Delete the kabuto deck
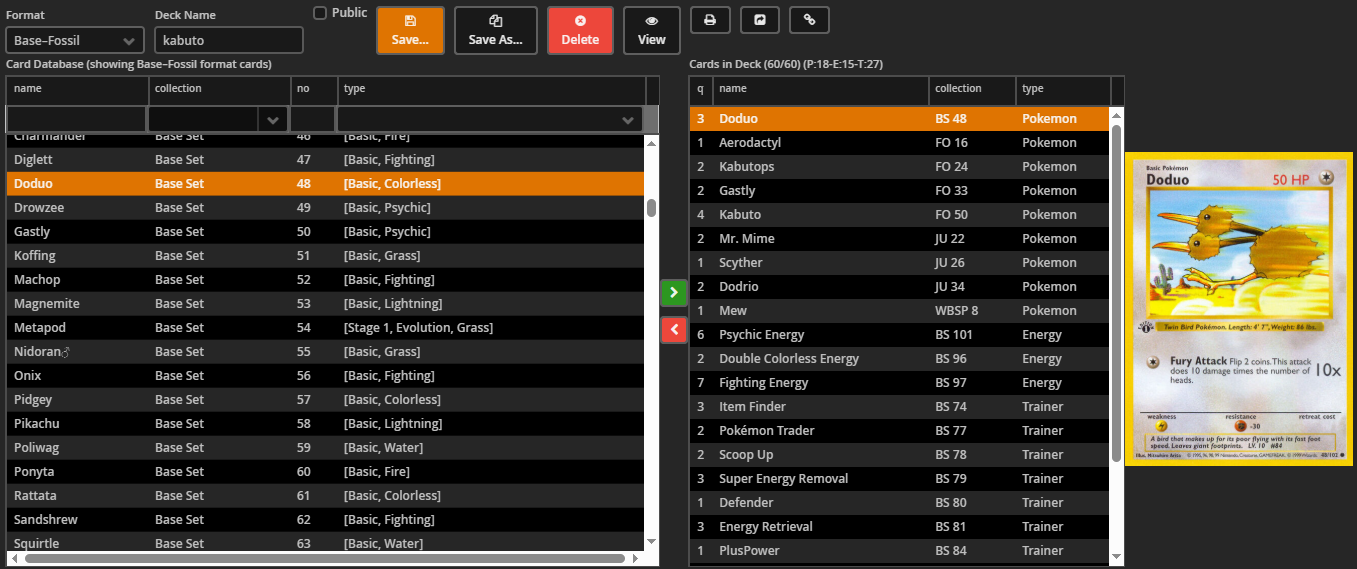The width and height of the screenshot is (1357, 569). (x=580, y=30)
